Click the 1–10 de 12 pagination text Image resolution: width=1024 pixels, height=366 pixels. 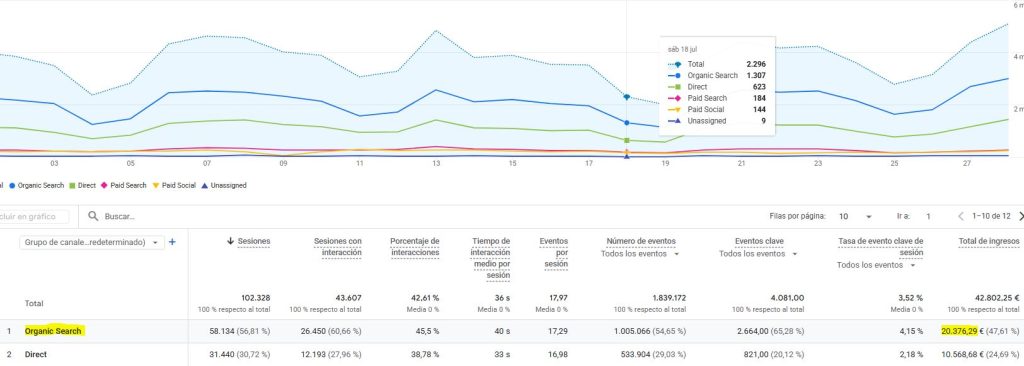(991, 216)
